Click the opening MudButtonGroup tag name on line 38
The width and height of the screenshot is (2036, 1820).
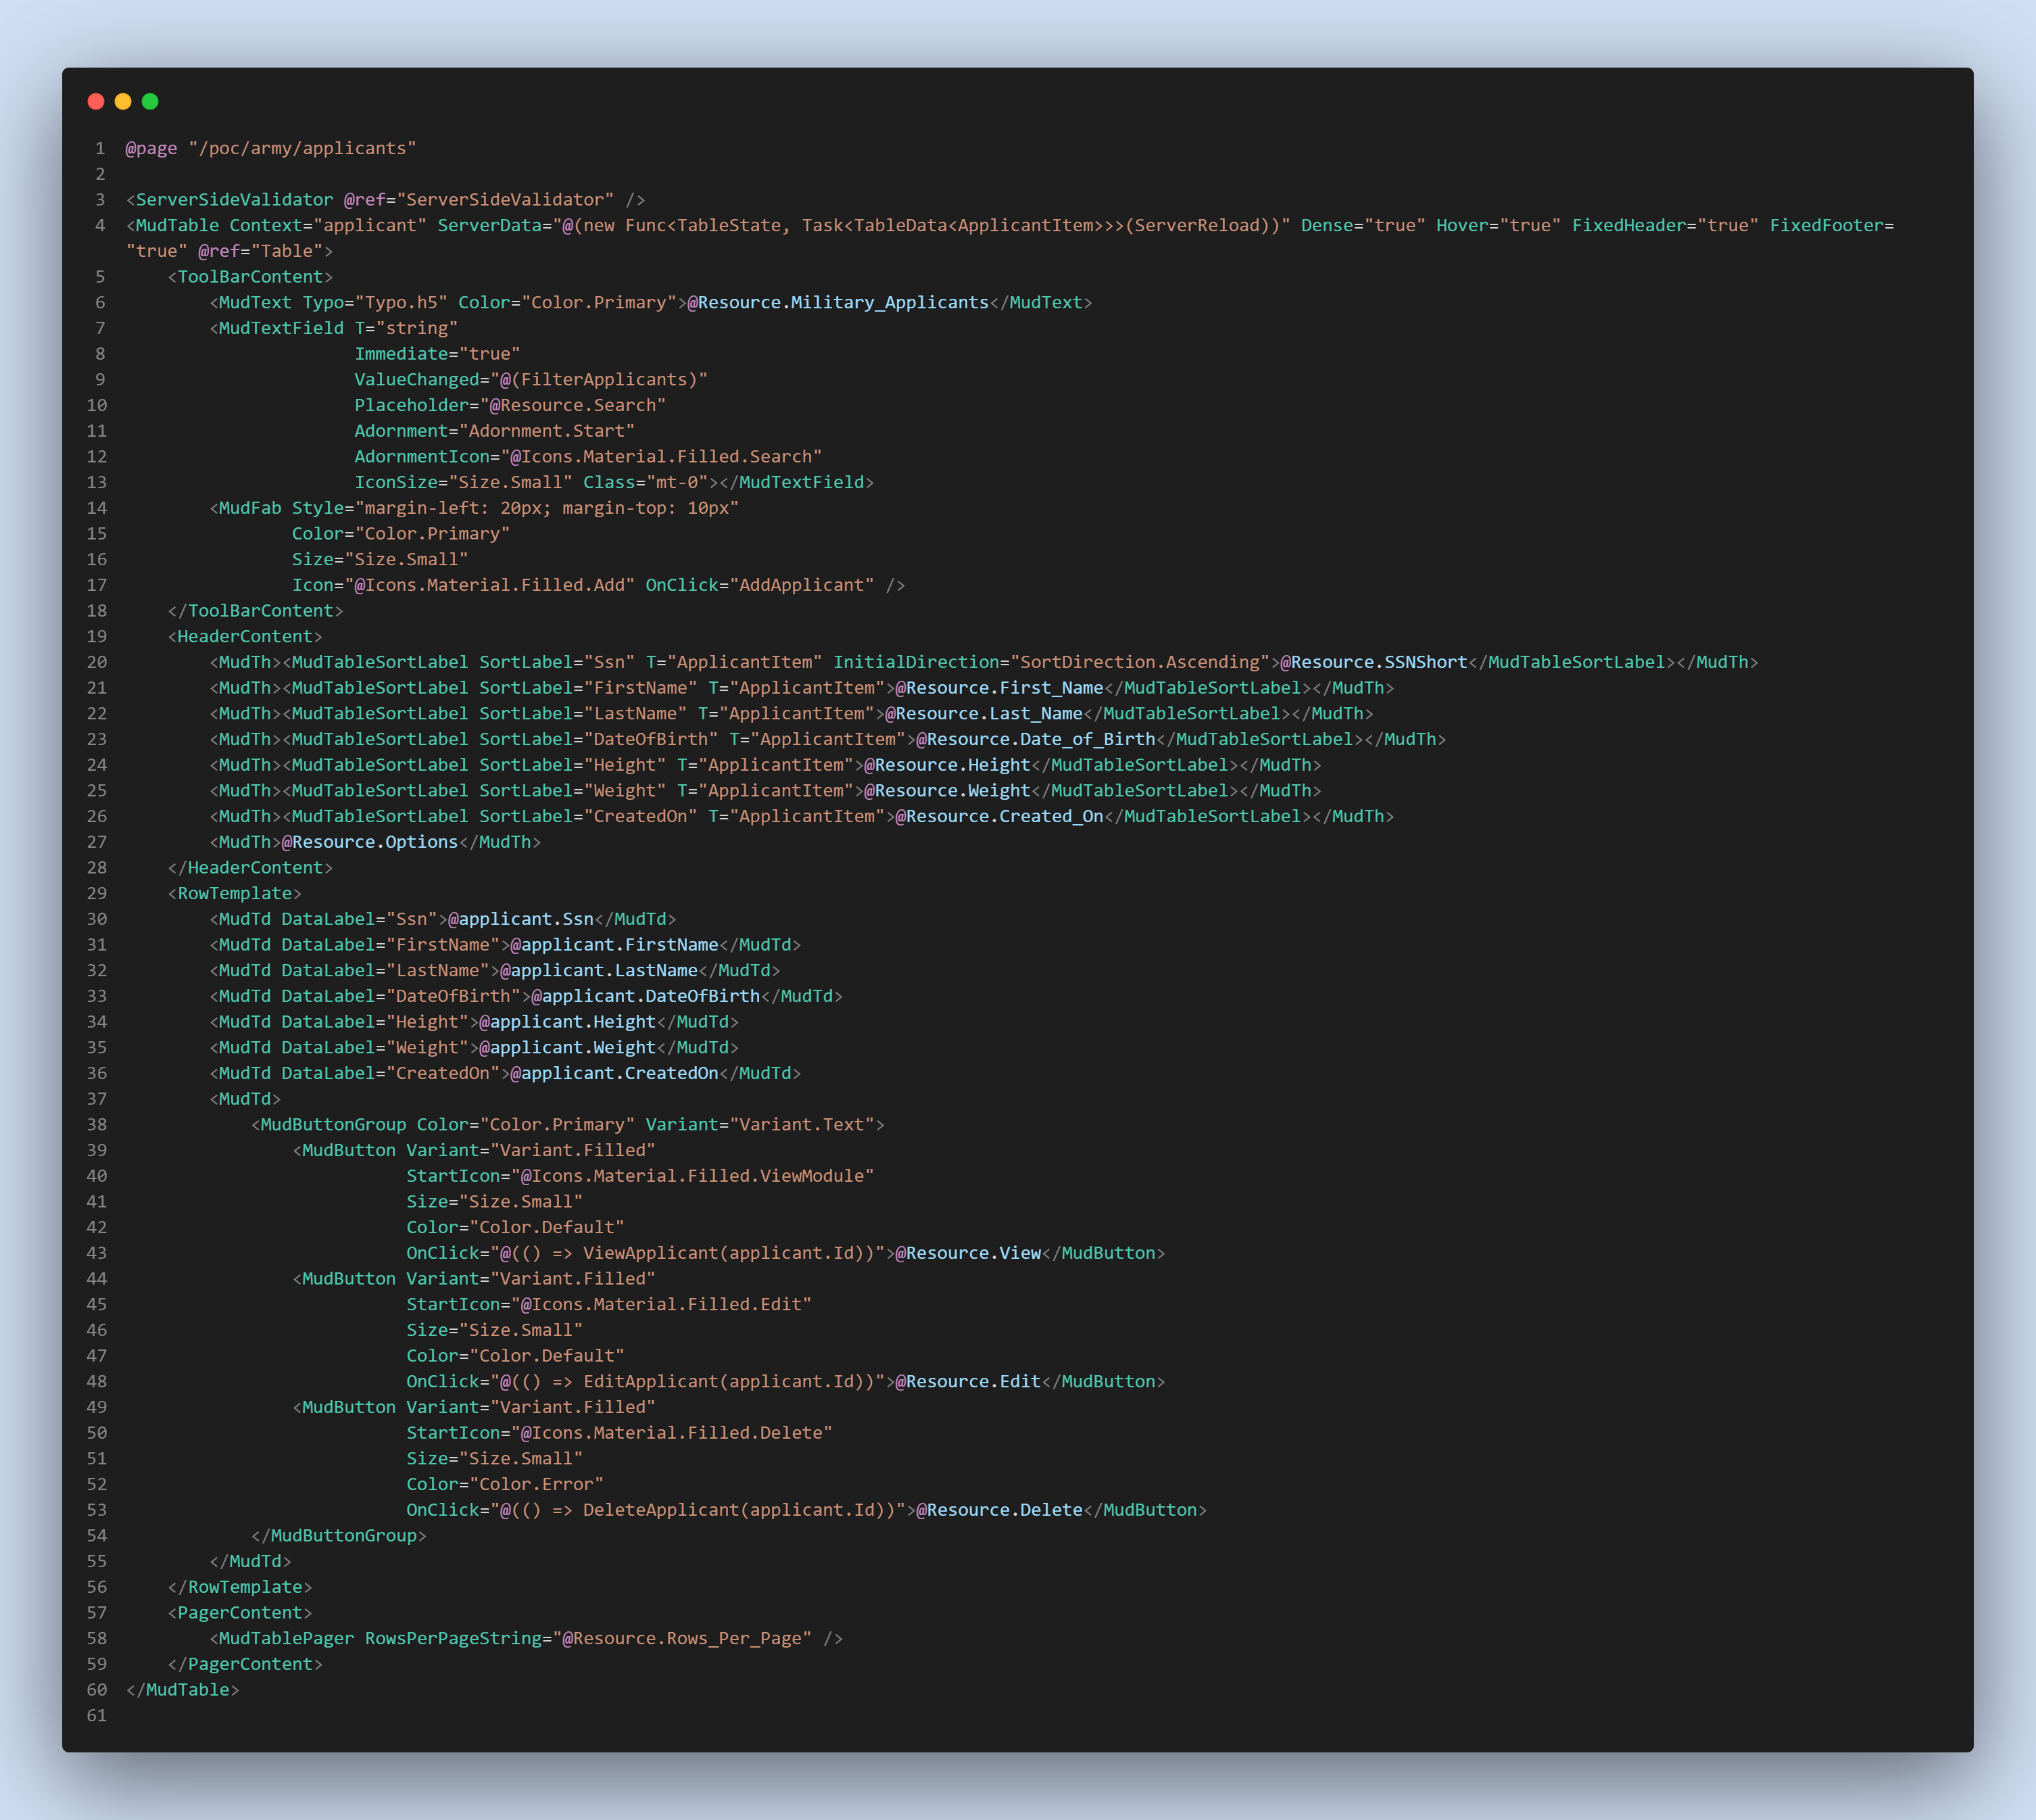[x=333, y=1124]
